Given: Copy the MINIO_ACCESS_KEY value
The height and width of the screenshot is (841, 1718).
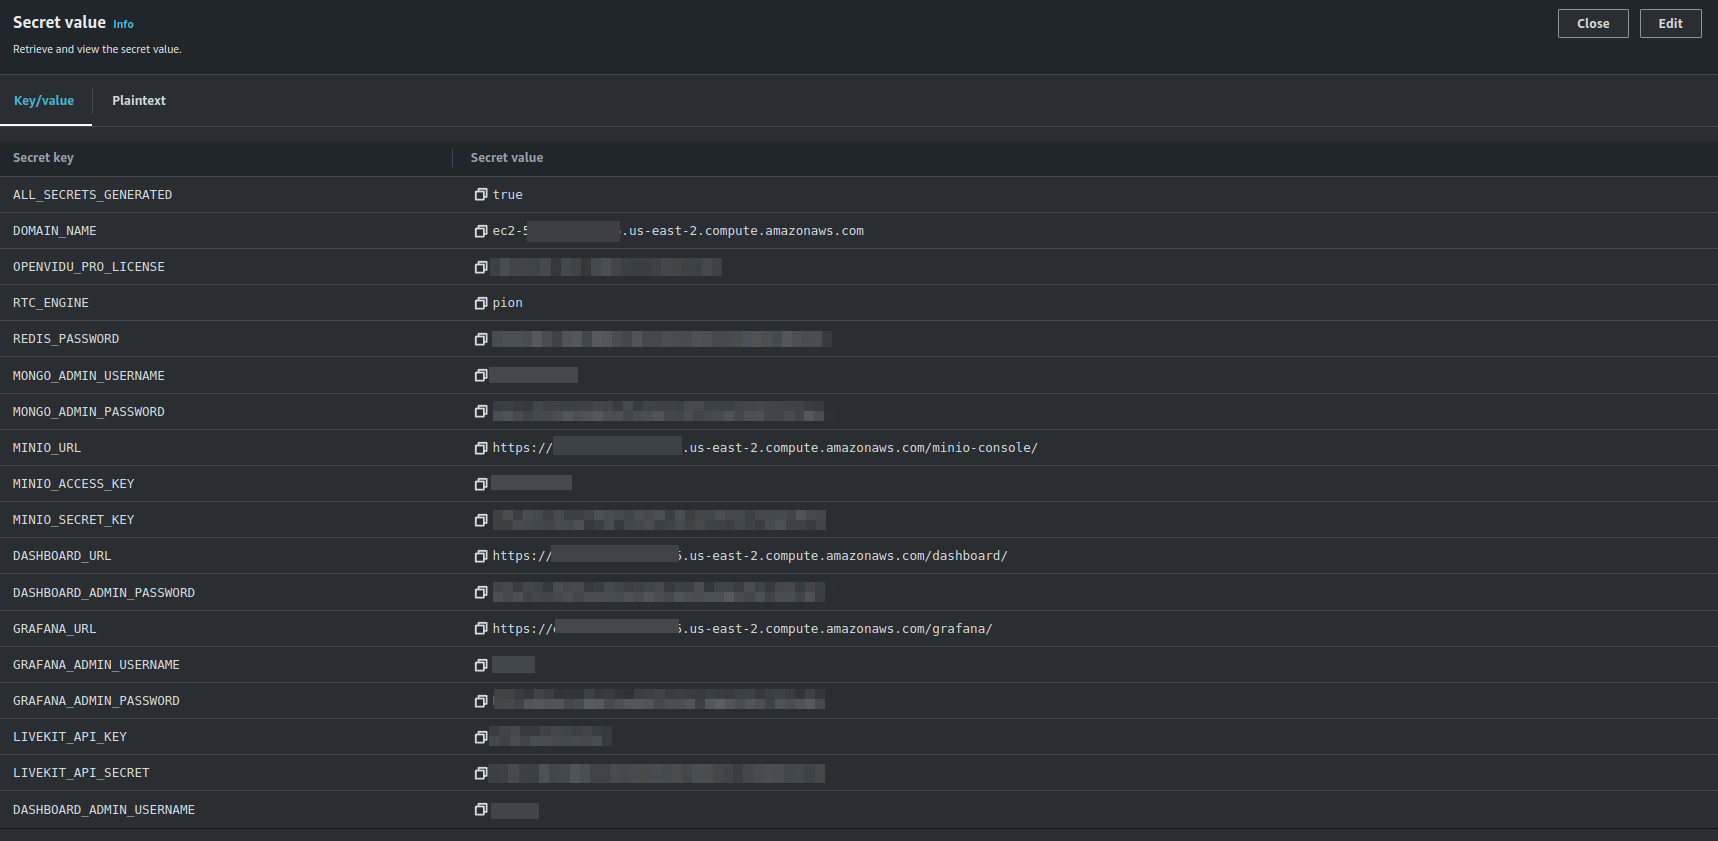Looking at the screenshot, I should click(x=481, y=484).
